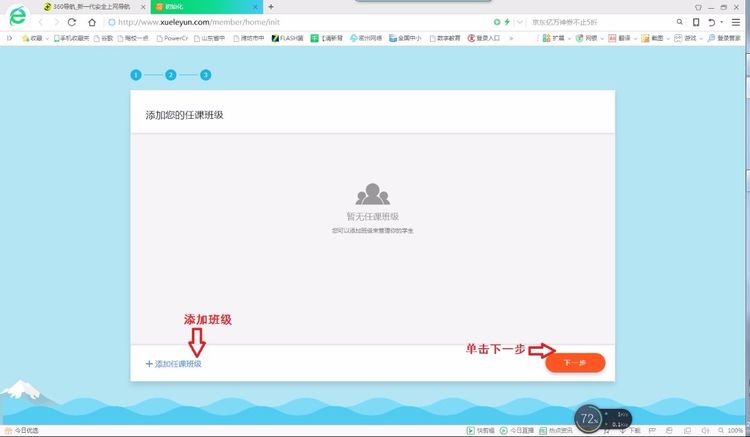Select step 1 circle in progress indicator
750x437 pixels.
135,75
